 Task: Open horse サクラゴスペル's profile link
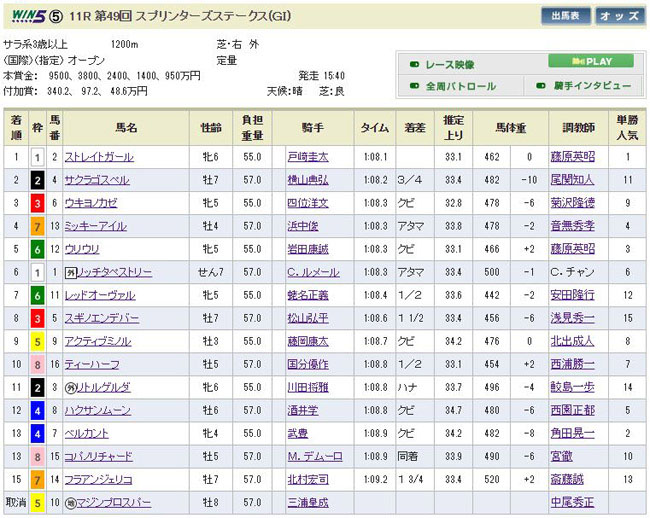(x=96, y=180)
